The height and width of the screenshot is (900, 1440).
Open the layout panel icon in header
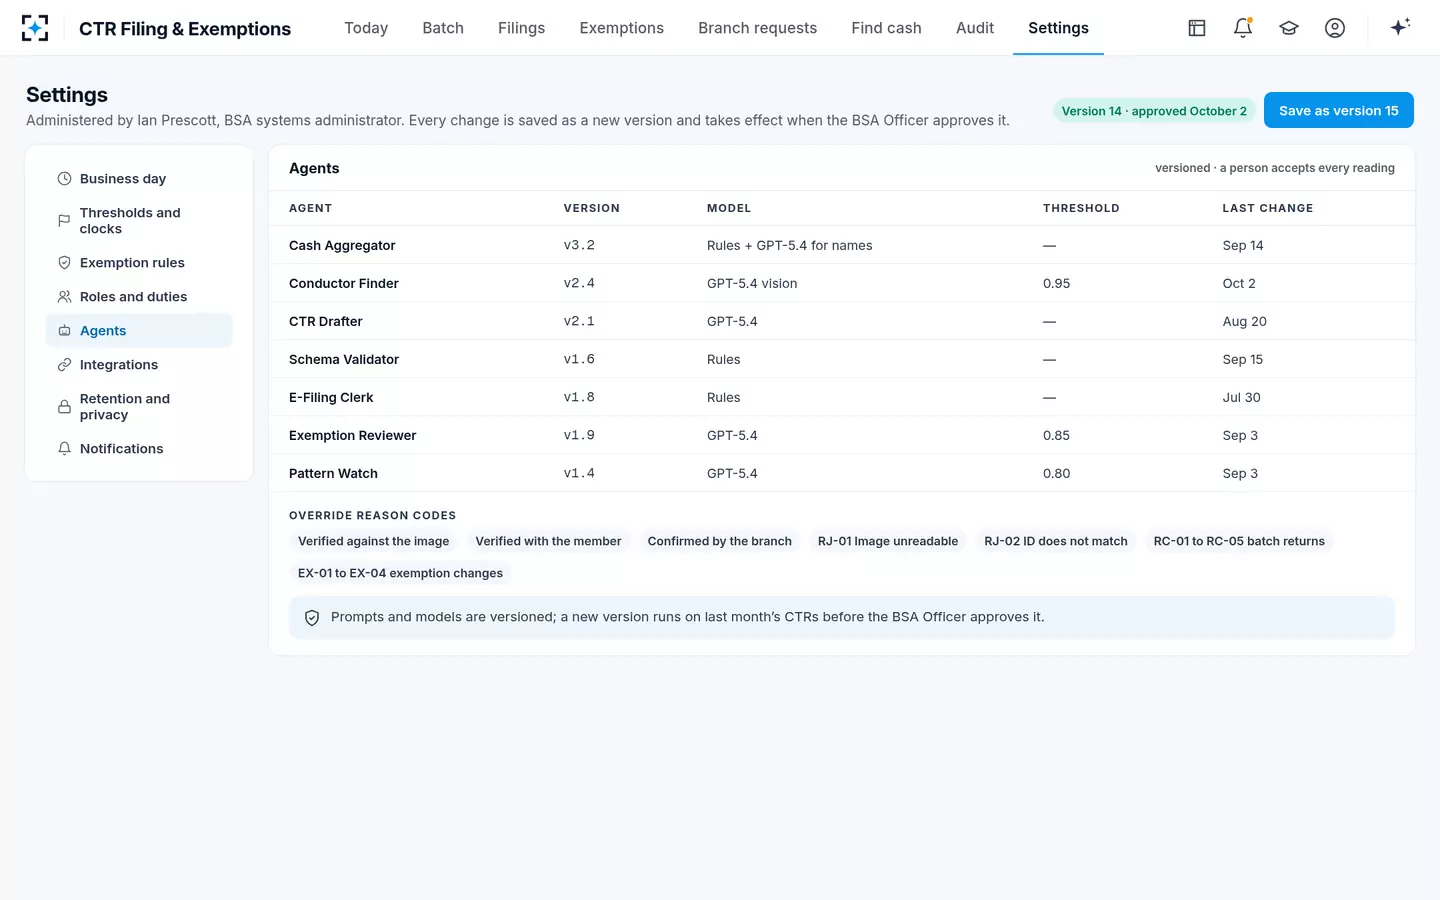pos(1197,28)
